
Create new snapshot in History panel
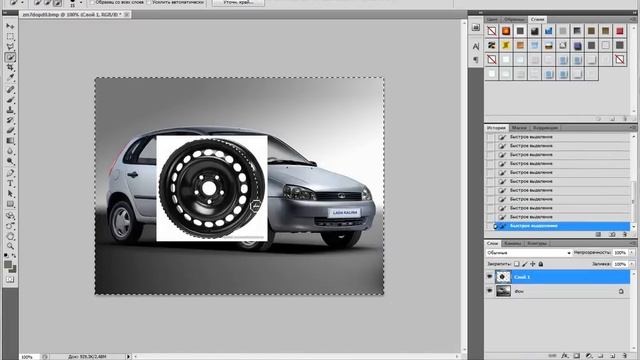coord(612,235)
